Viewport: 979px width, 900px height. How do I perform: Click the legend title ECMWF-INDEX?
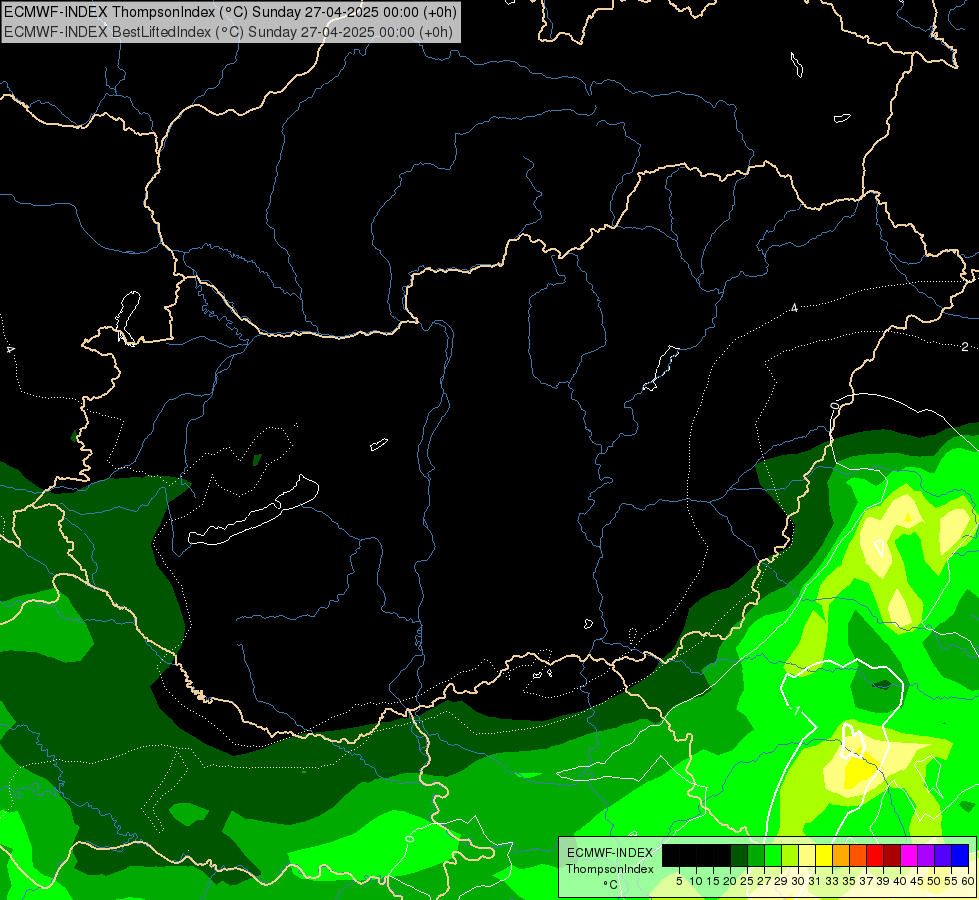[610, 853]
